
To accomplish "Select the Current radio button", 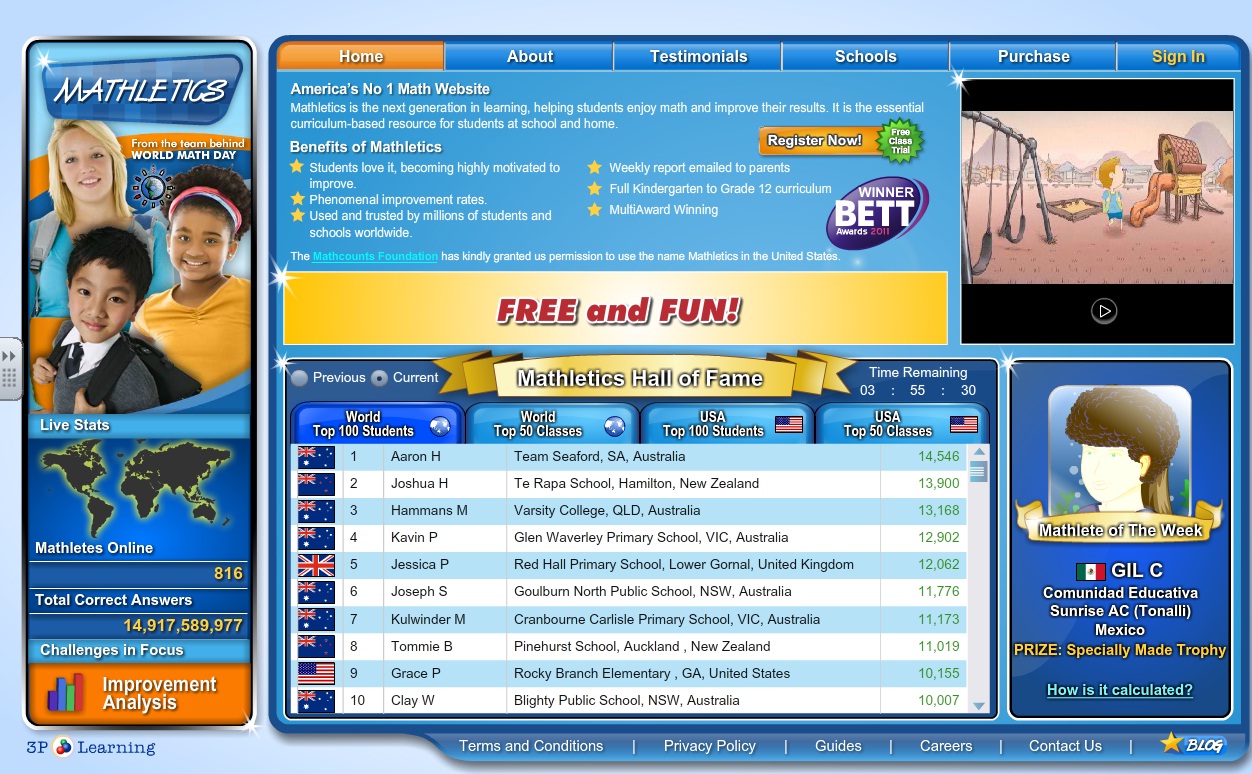I will pyautogui.click(x=379, y=378).
